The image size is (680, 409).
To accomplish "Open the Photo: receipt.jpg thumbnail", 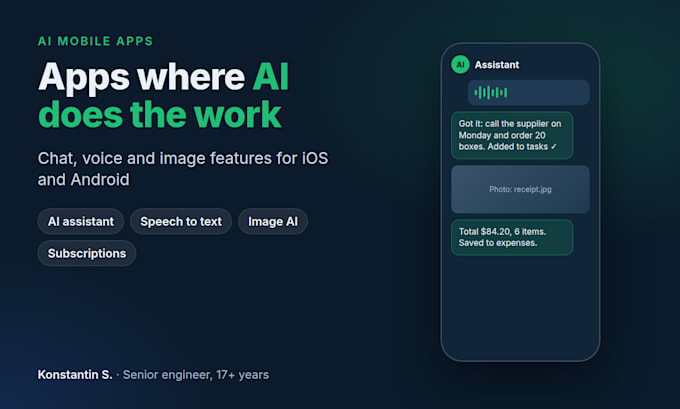I will click(520, 189).
